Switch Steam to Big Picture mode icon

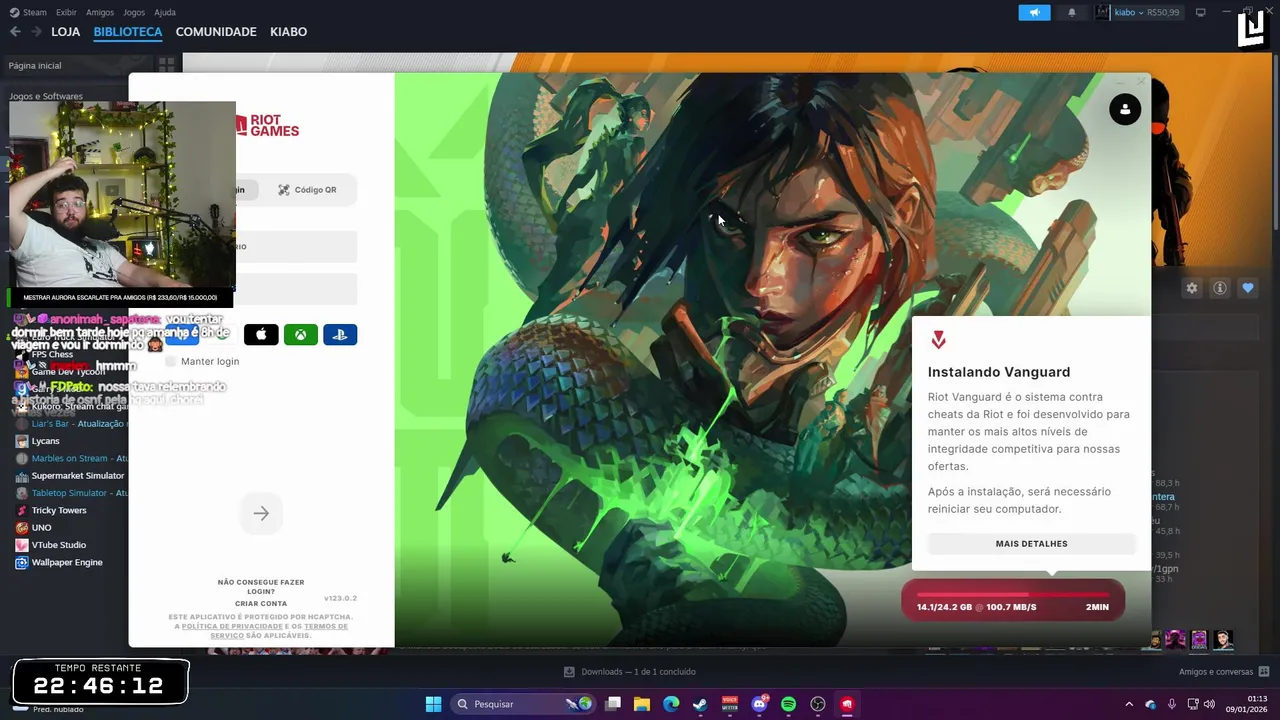pos(1201,12)
